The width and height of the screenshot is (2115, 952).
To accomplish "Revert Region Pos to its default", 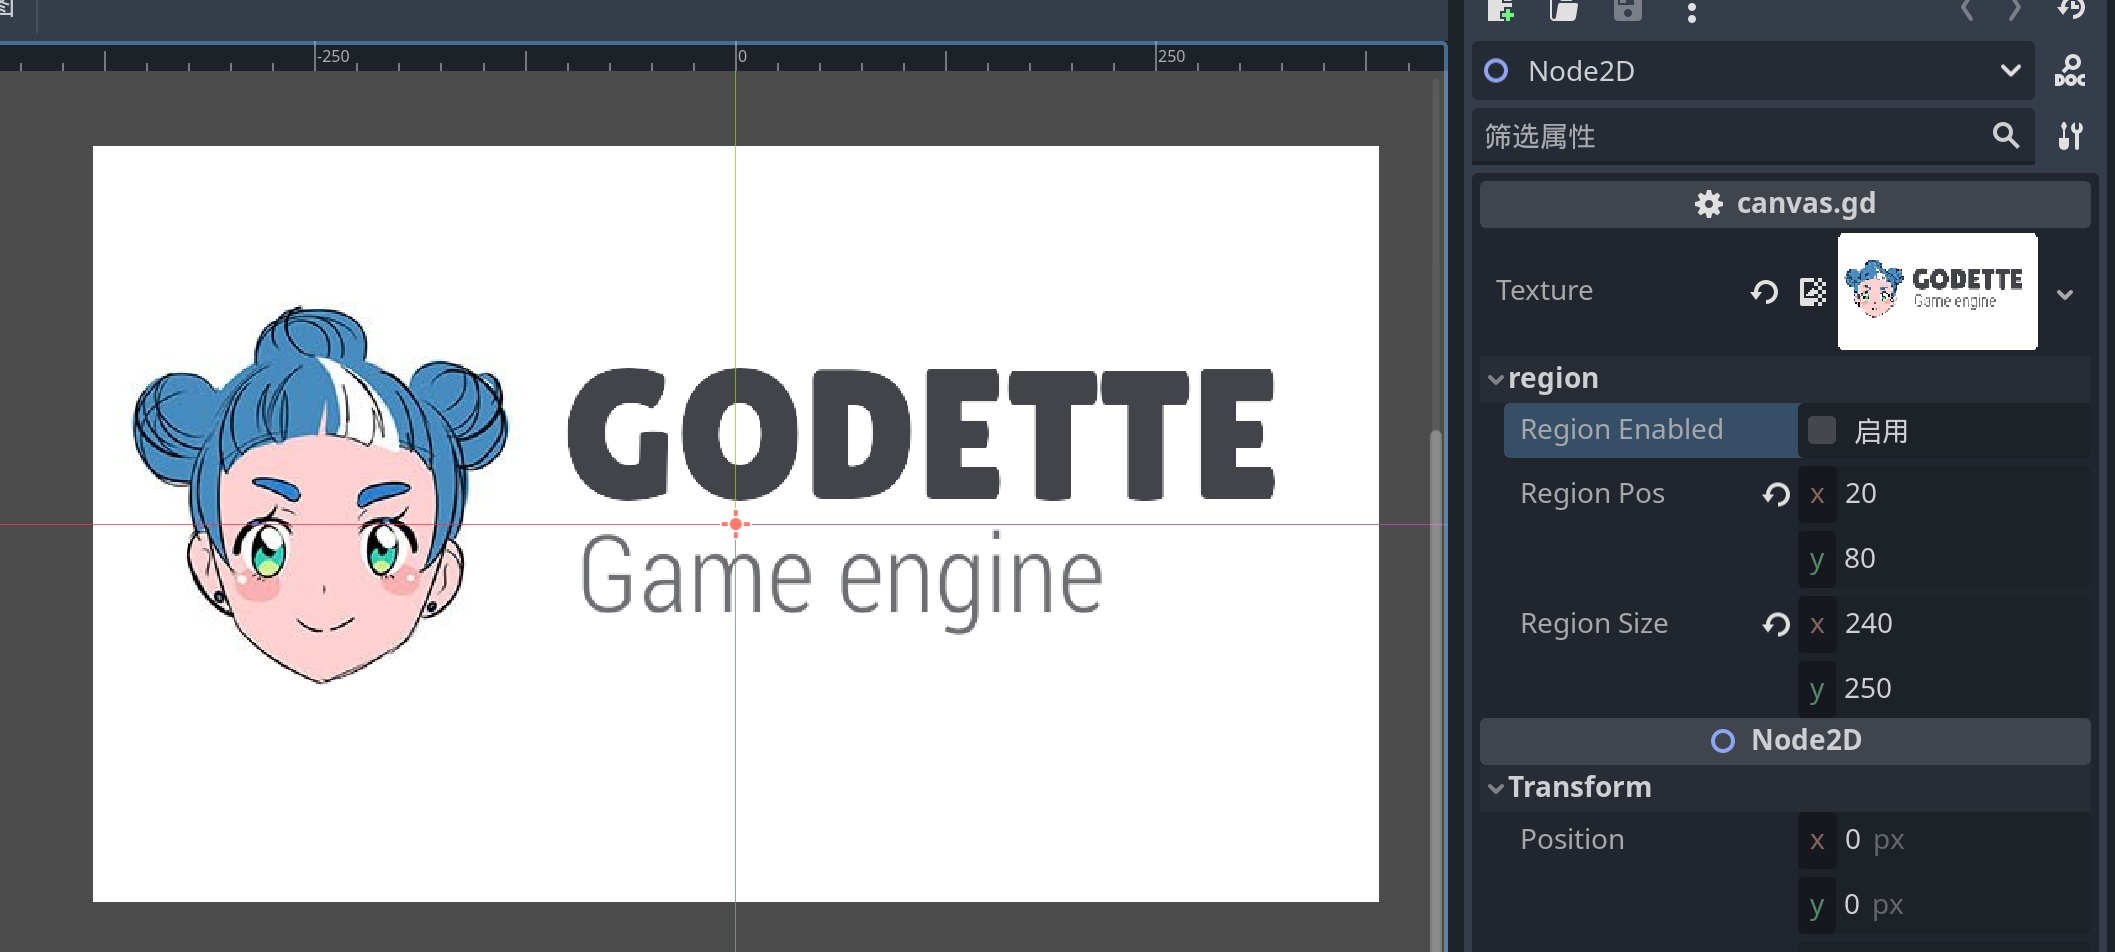I will (1776, 494).
